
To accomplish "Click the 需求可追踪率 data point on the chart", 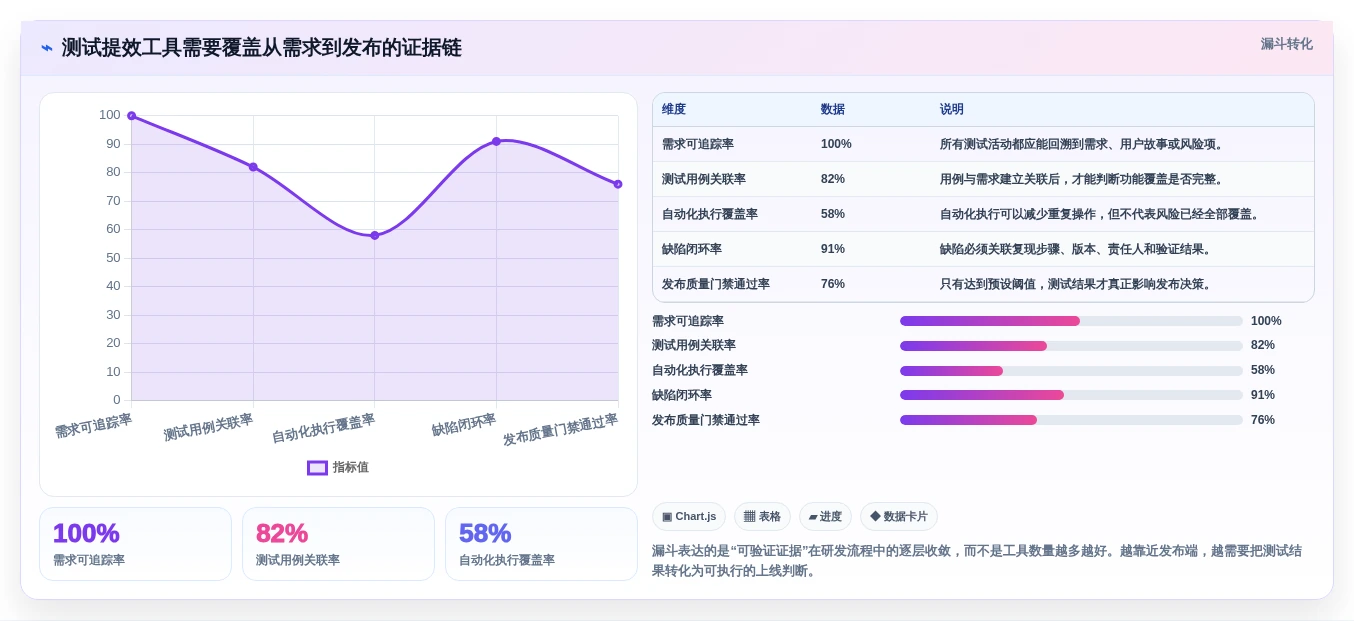I will 131,116.
